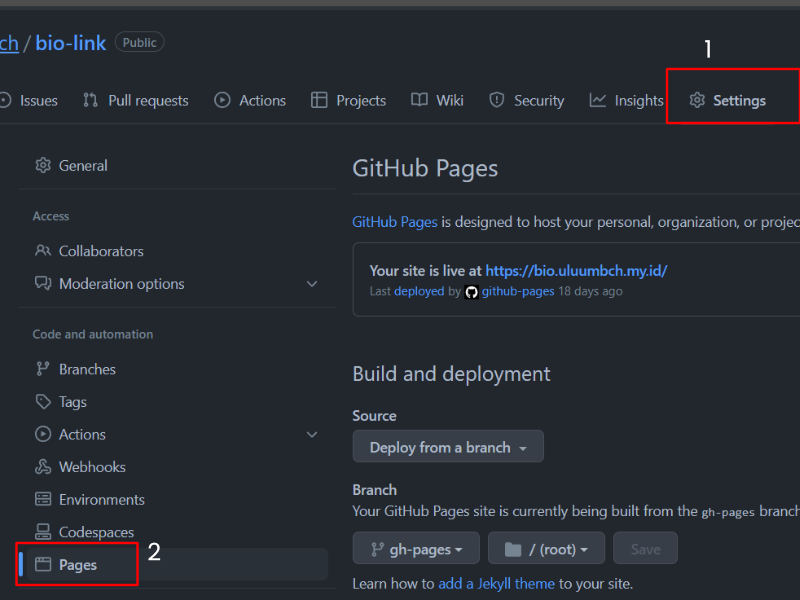Click the branch icon in gh-pages button
The height and width of the screenshot is (600, 800).
point(377,549)
